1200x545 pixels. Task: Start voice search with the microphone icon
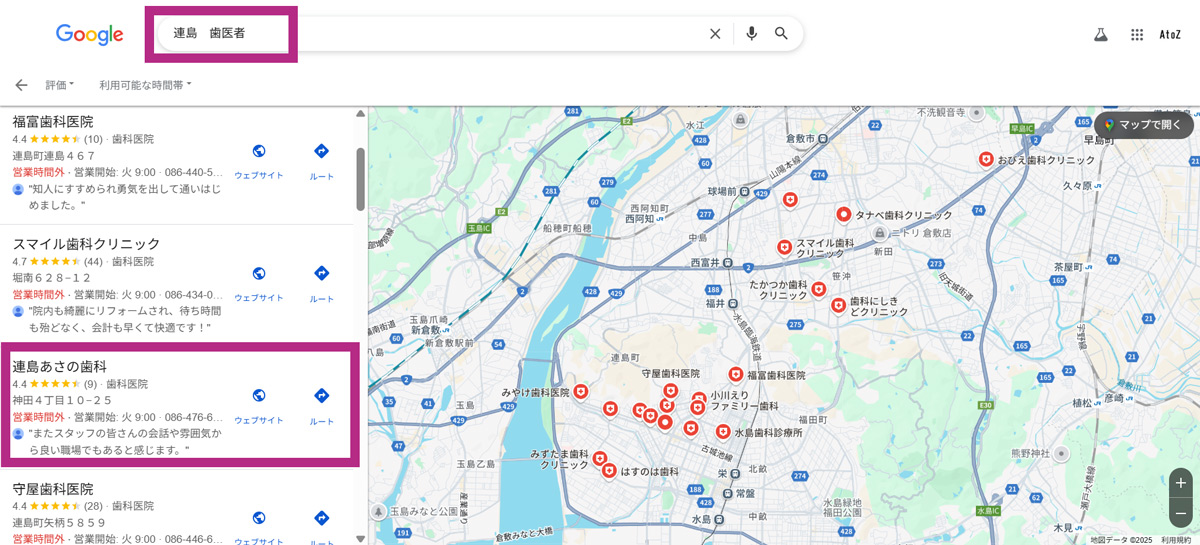752,34
